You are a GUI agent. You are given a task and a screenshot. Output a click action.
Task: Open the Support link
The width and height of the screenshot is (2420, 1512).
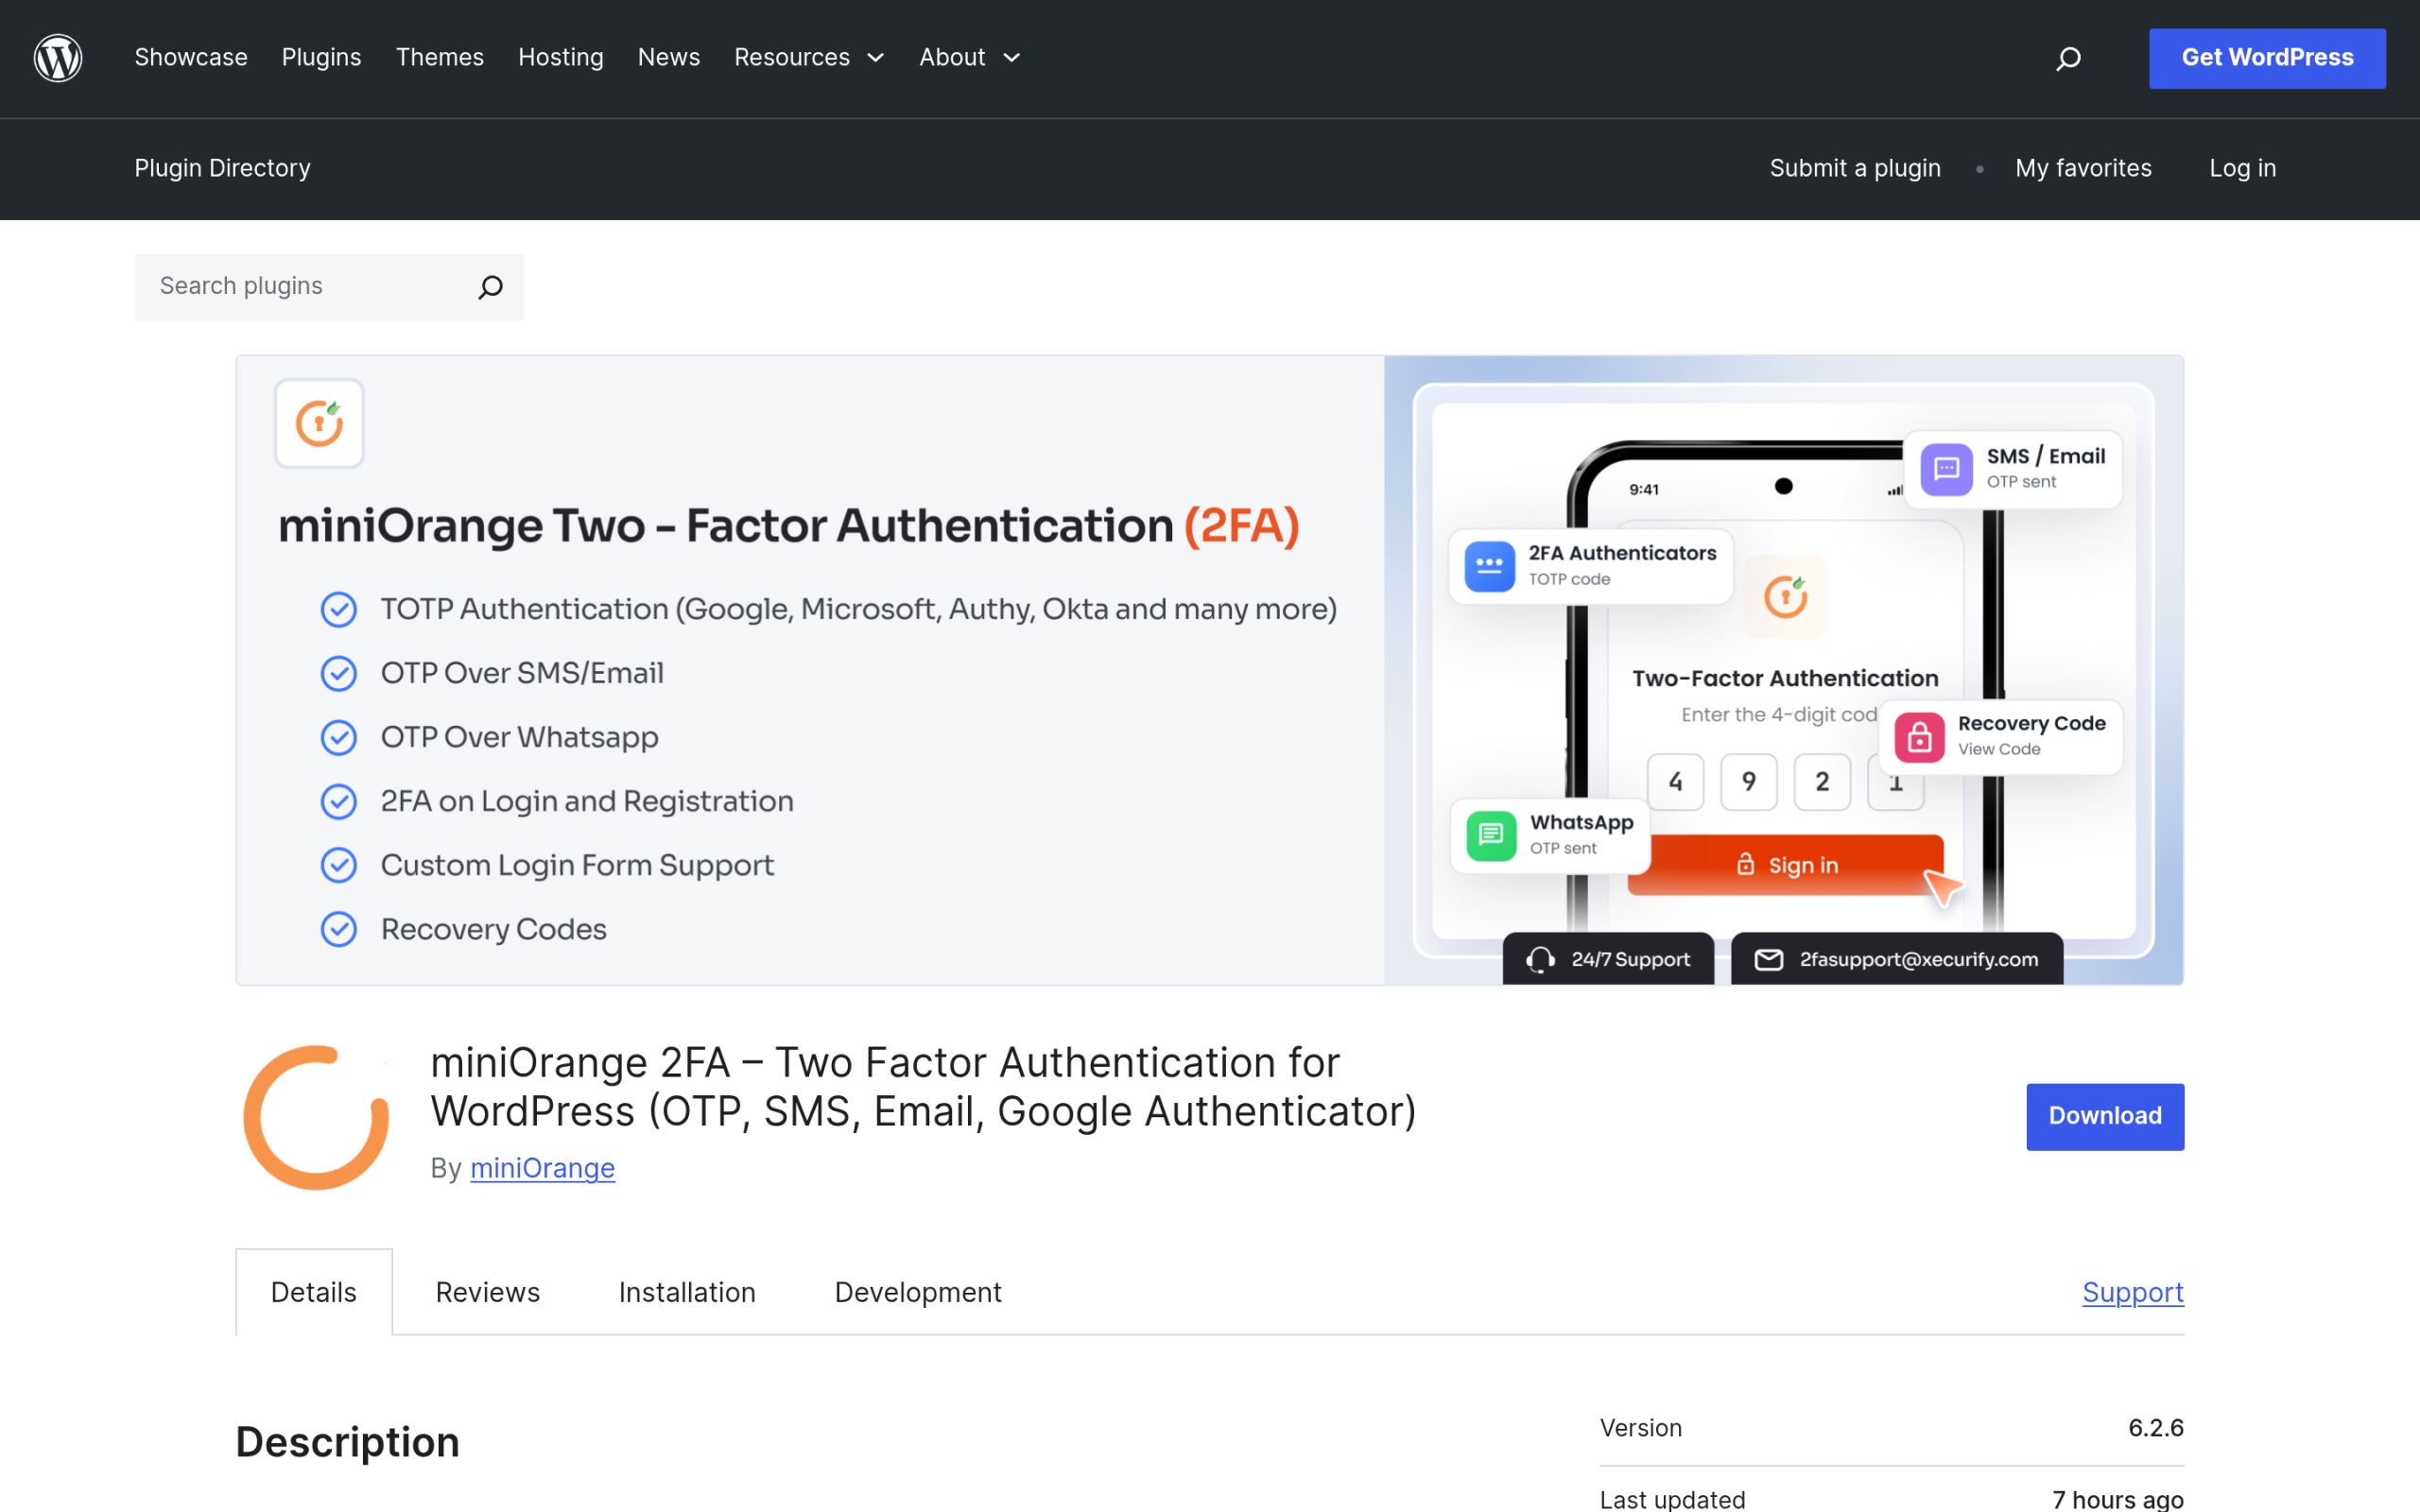2133,1292
